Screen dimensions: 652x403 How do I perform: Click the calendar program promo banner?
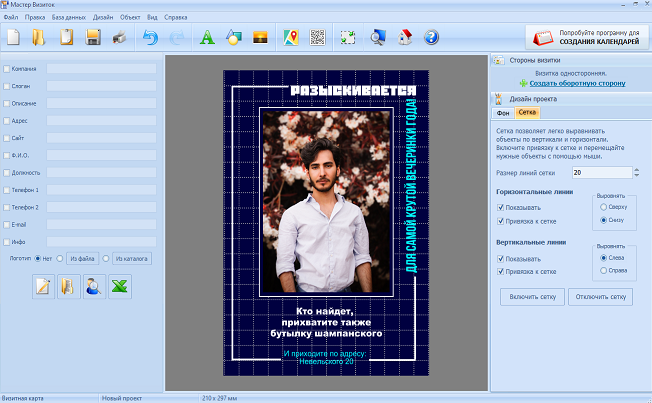pyautogui.click(x=587, y=37)
